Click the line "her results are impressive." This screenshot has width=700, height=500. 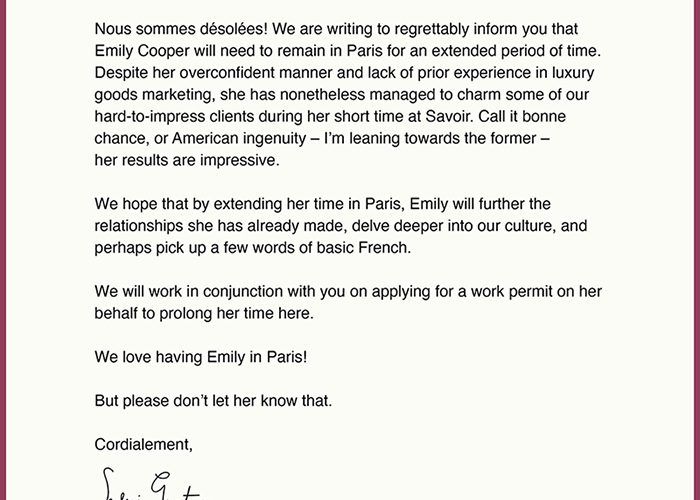coord(187,160)
